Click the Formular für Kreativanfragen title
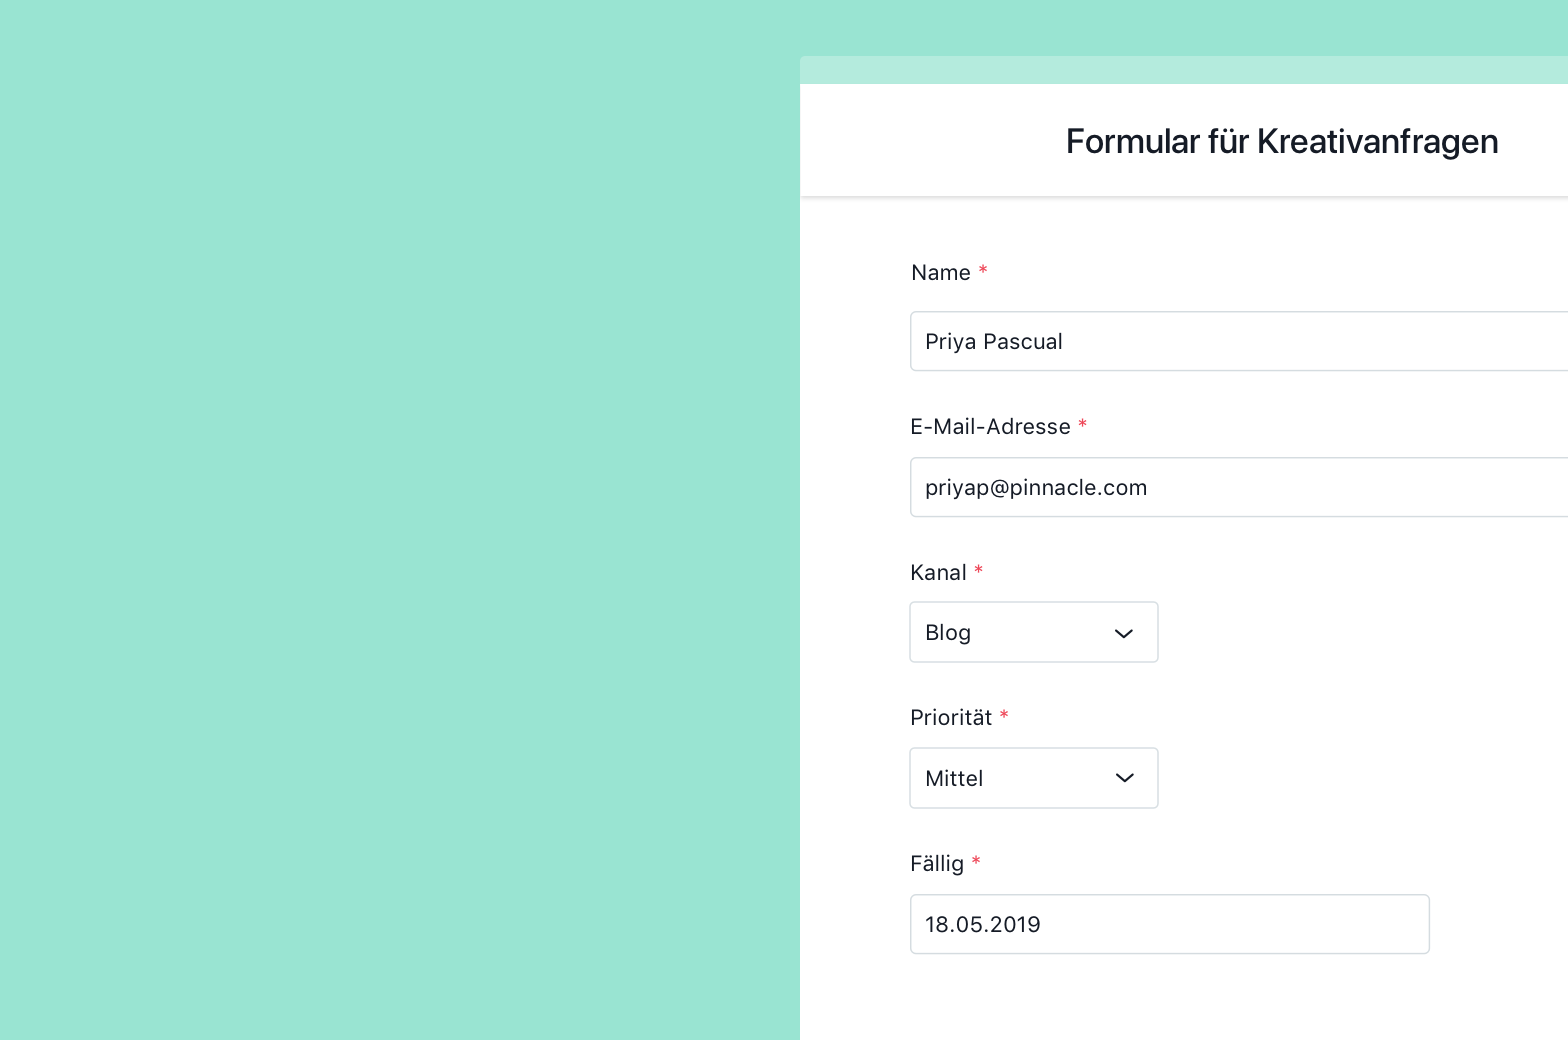The image size is (1568, 1040). [1282, 141]
